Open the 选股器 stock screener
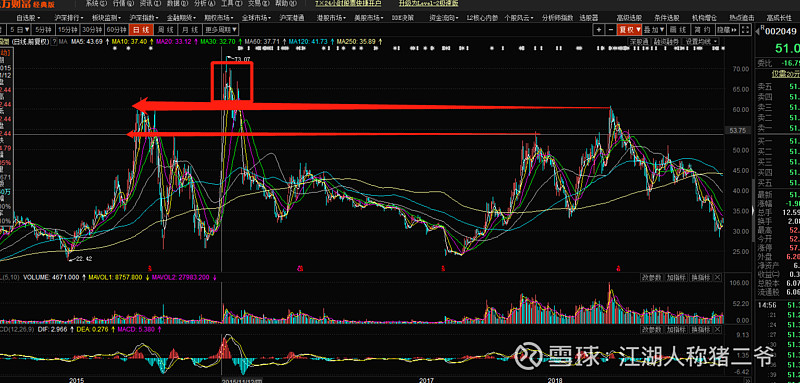Viewport: 800px width, 383px height. [x=588, y=17]
